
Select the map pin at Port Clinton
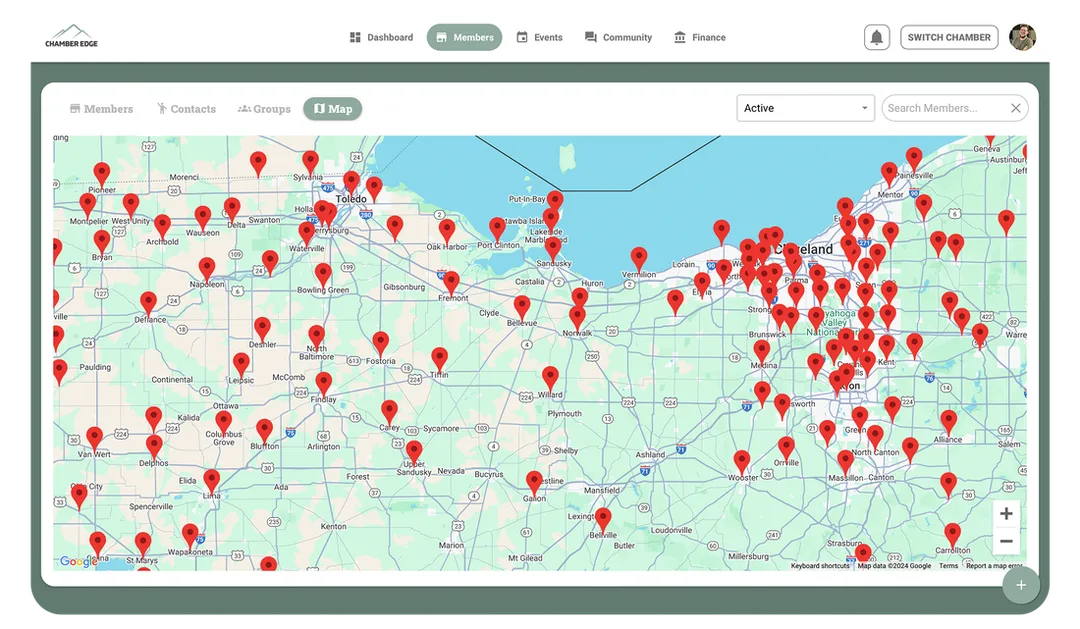497,229
